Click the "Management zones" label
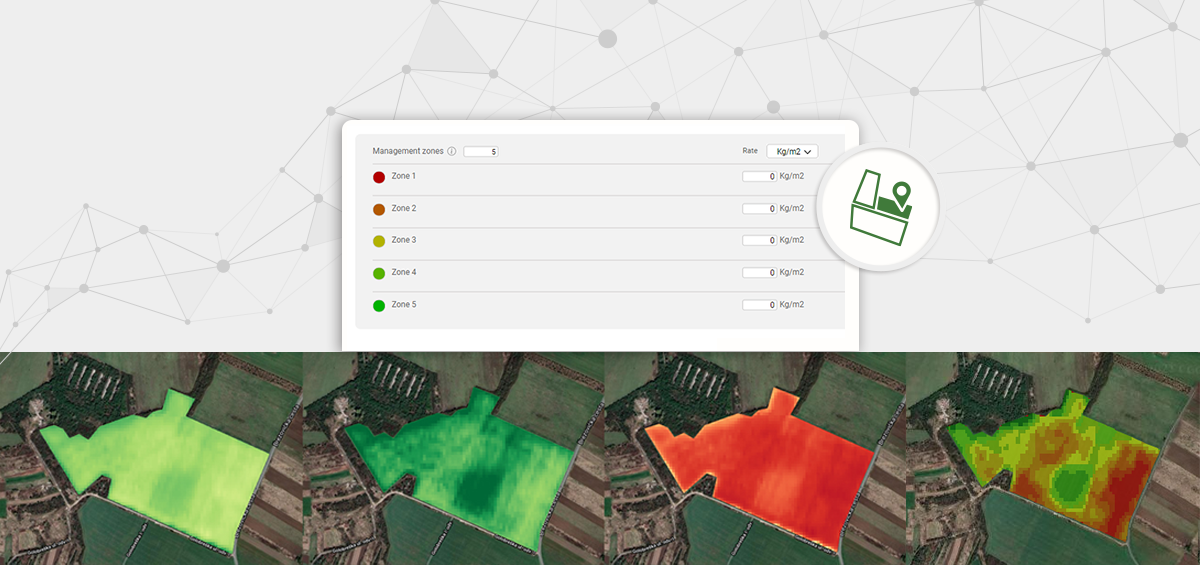1200x565 pixels. [408, 151]
